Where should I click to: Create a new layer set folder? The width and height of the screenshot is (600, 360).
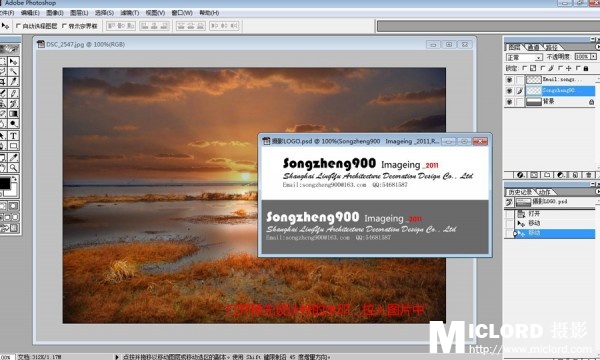coord(547,175)
